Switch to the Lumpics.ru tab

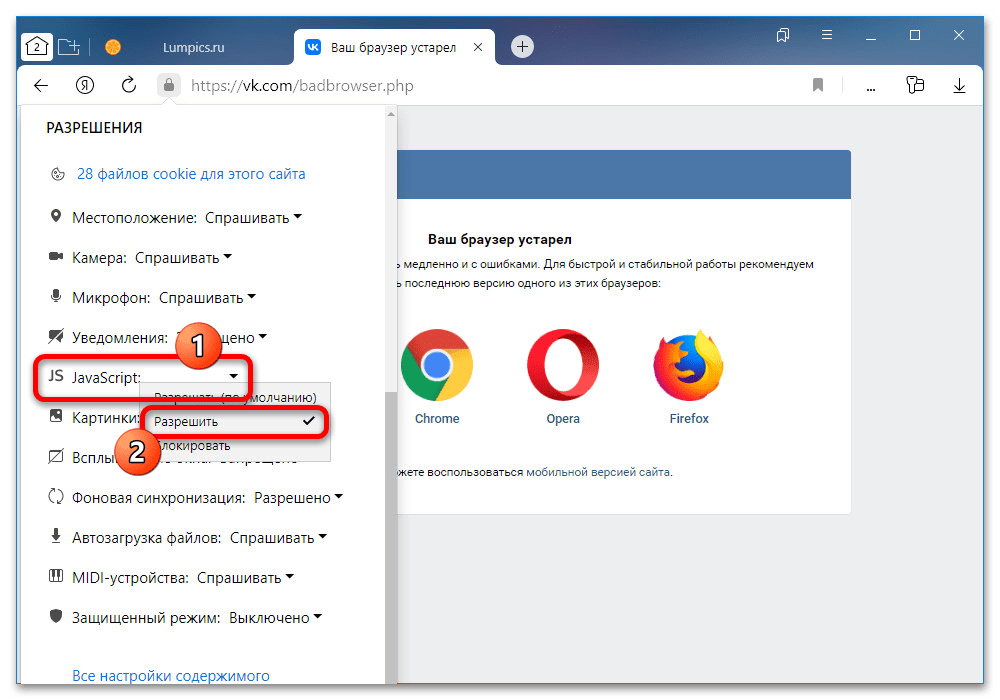pyautogui.click(x=193, y=47)
